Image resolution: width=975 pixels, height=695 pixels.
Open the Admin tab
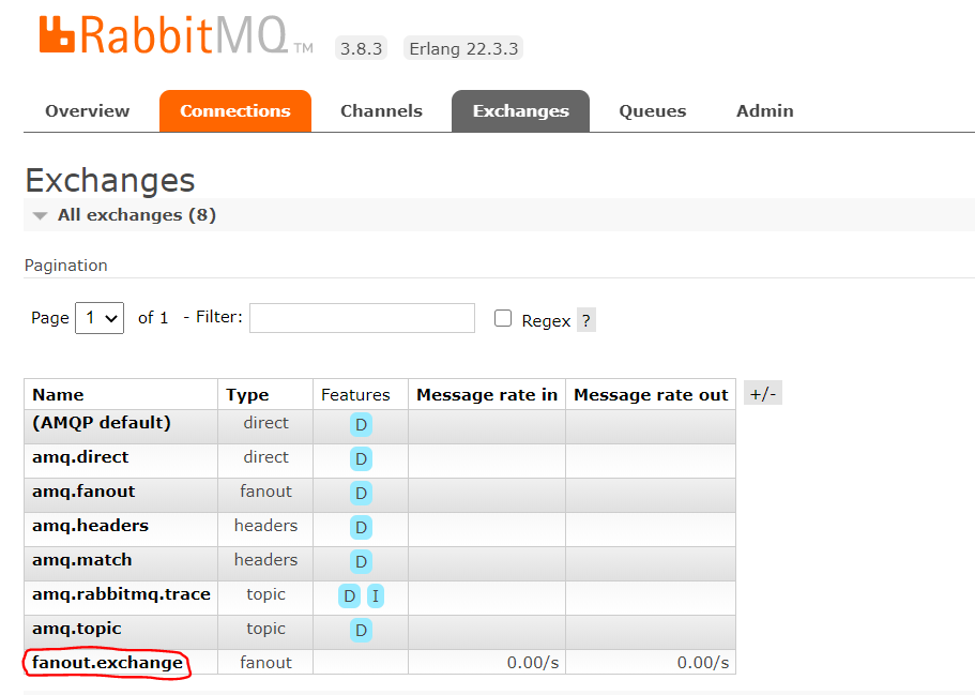click(x=764, y=111)
